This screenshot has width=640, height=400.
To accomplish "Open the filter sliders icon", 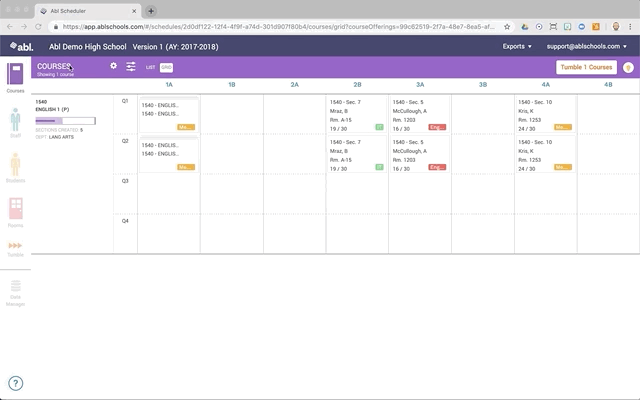I will pyautogui.click(x=131, y=66).
